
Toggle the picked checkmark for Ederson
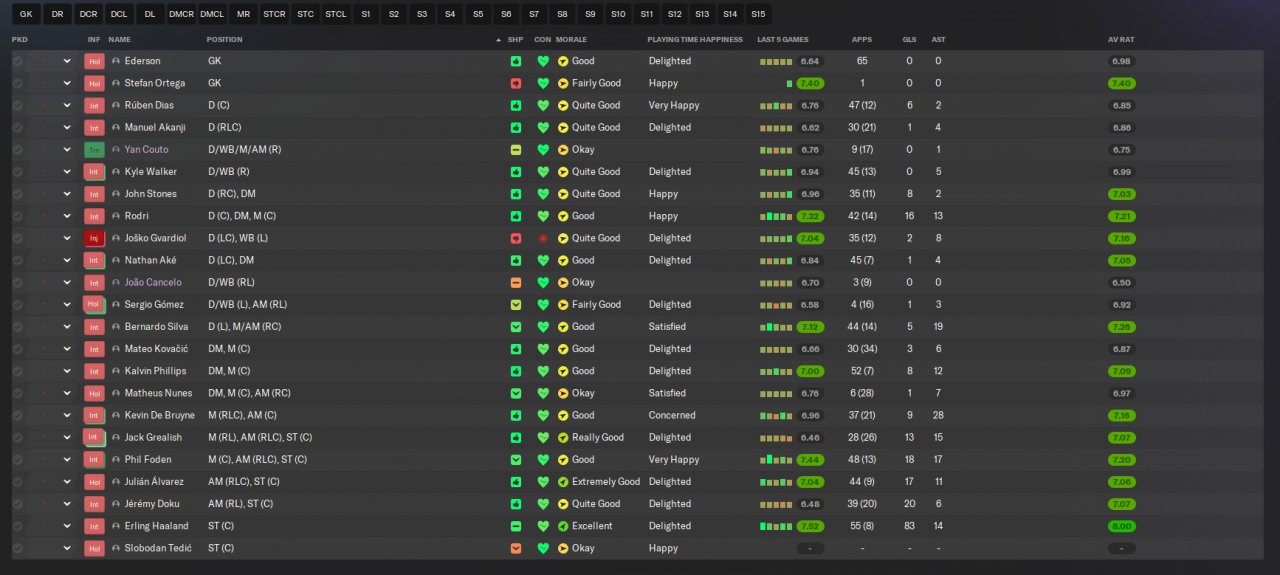(x=18, y=61)
